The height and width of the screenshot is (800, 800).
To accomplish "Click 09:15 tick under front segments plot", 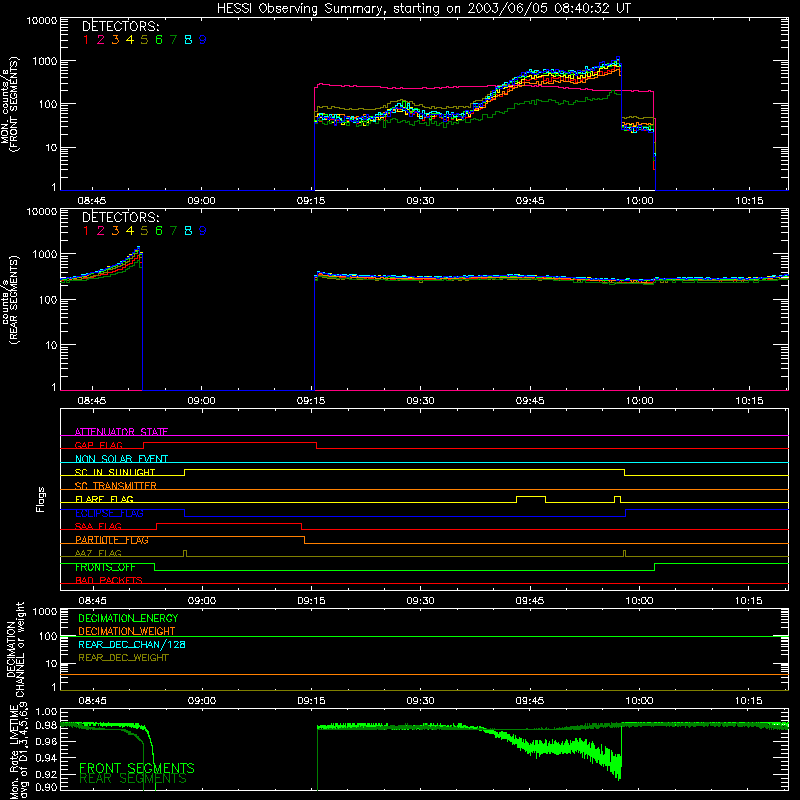I will (311, 201).
